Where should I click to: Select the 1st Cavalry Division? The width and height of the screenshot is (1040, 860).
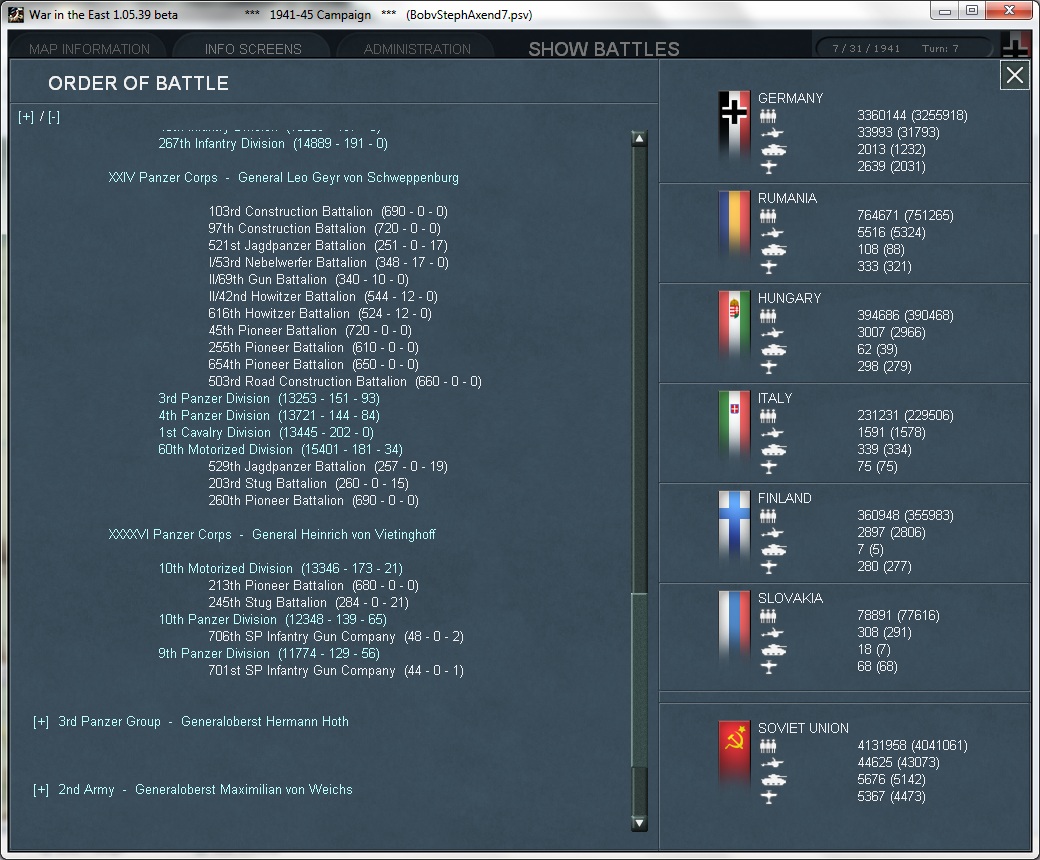[266, 433]
